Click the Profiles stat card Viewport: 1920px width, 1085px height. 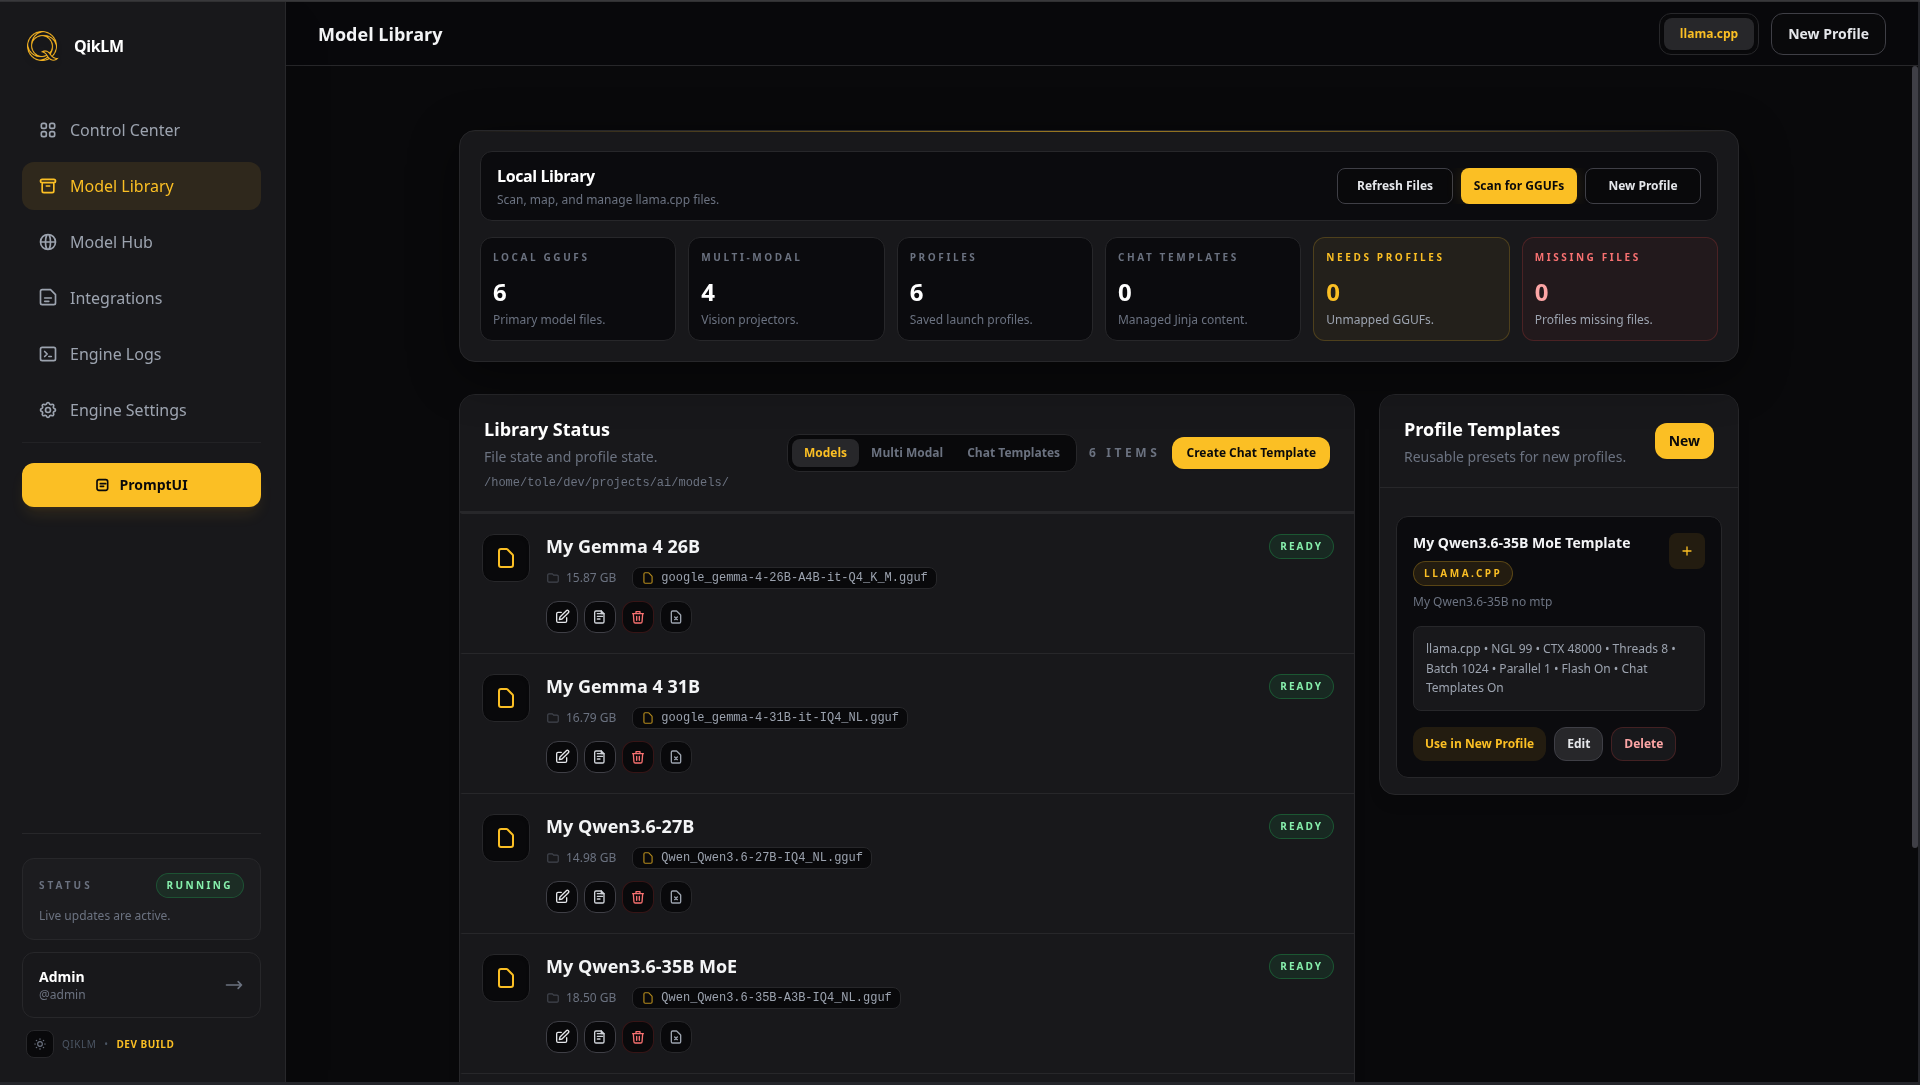coord(995,289)
